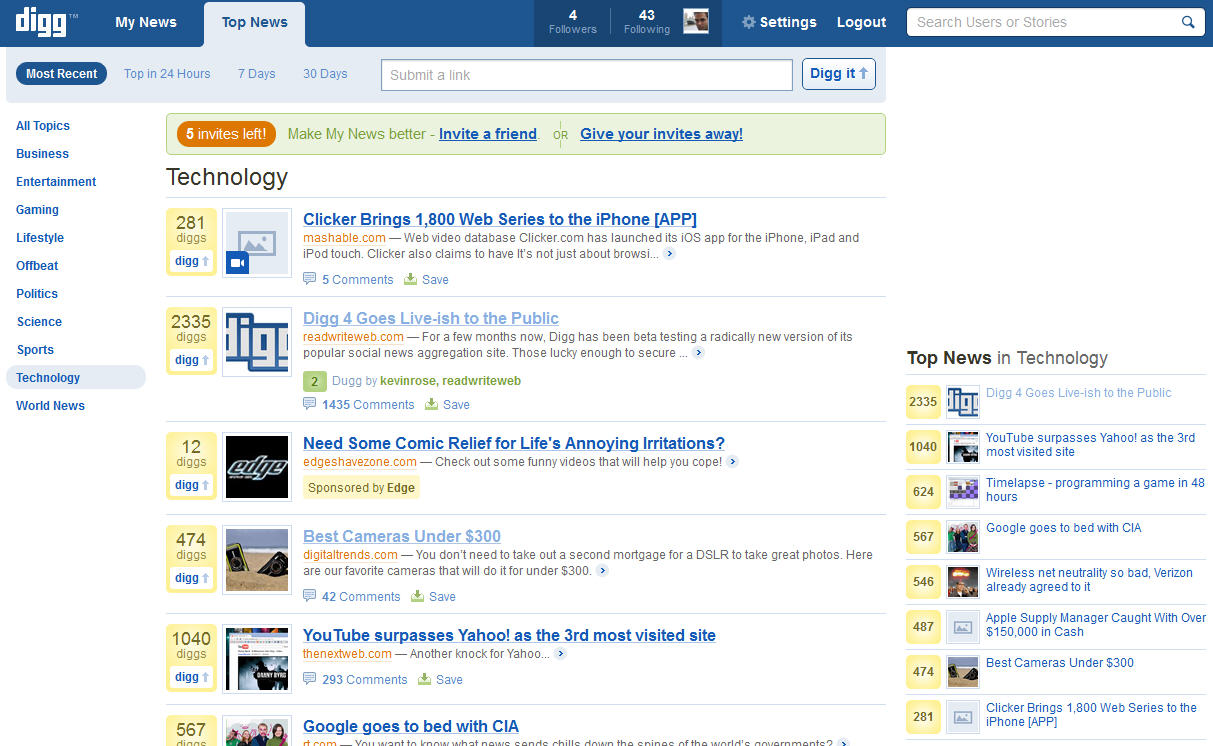Open the readwriteweb.com source link
1213x746 pixels.
[x=353, y=337]
